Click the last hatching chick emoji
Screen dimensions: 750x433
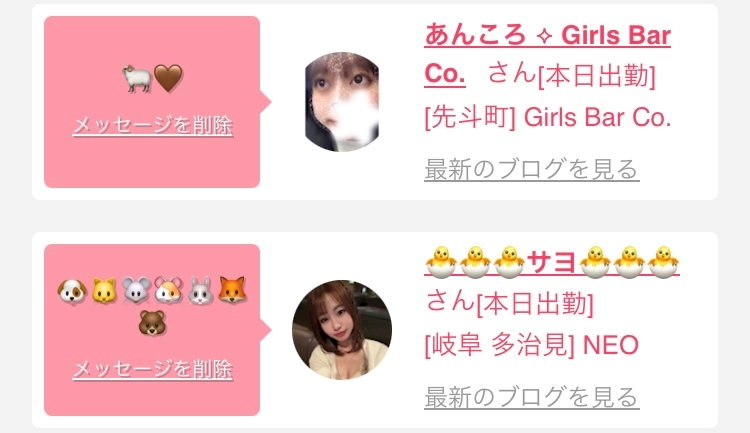coord(663,262)
